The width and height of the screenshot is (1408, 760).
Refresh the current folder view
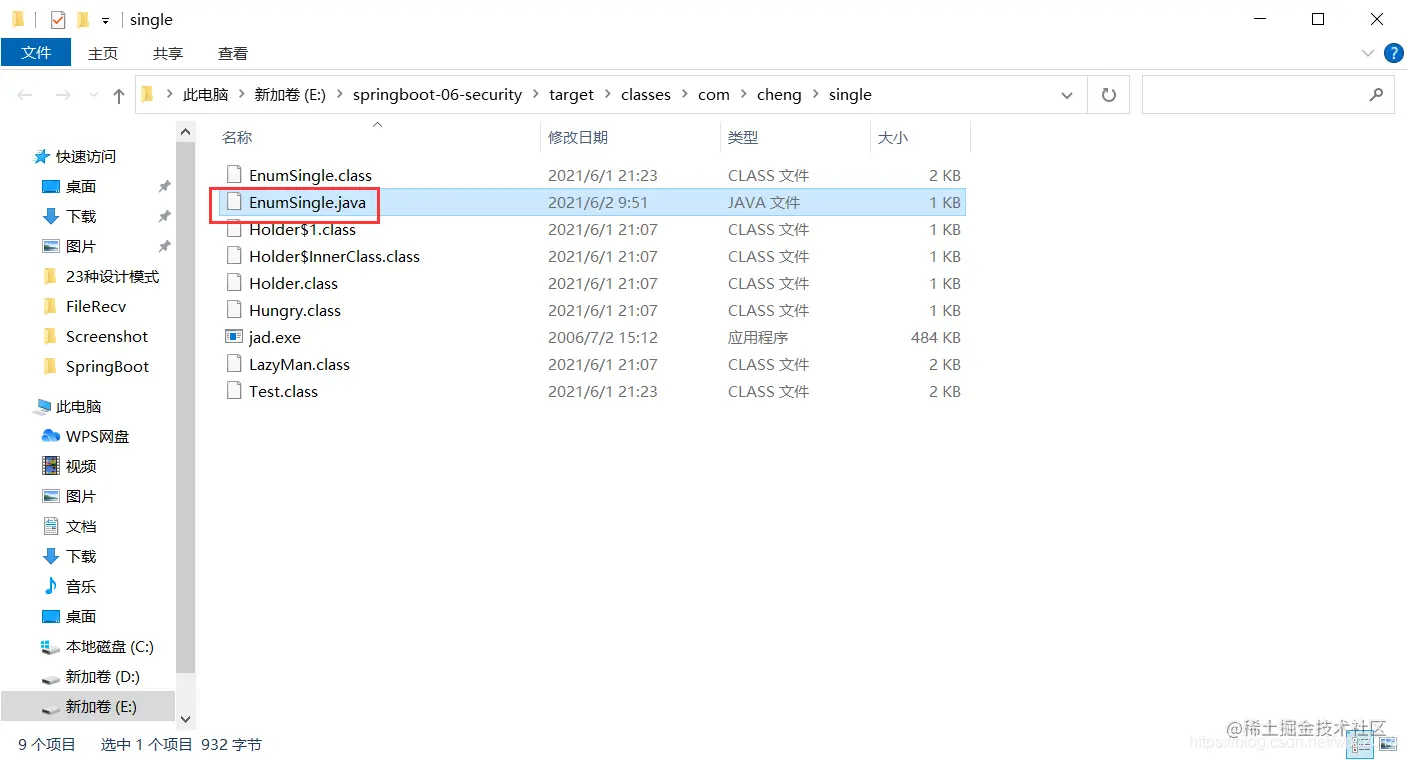[1108, 95]
